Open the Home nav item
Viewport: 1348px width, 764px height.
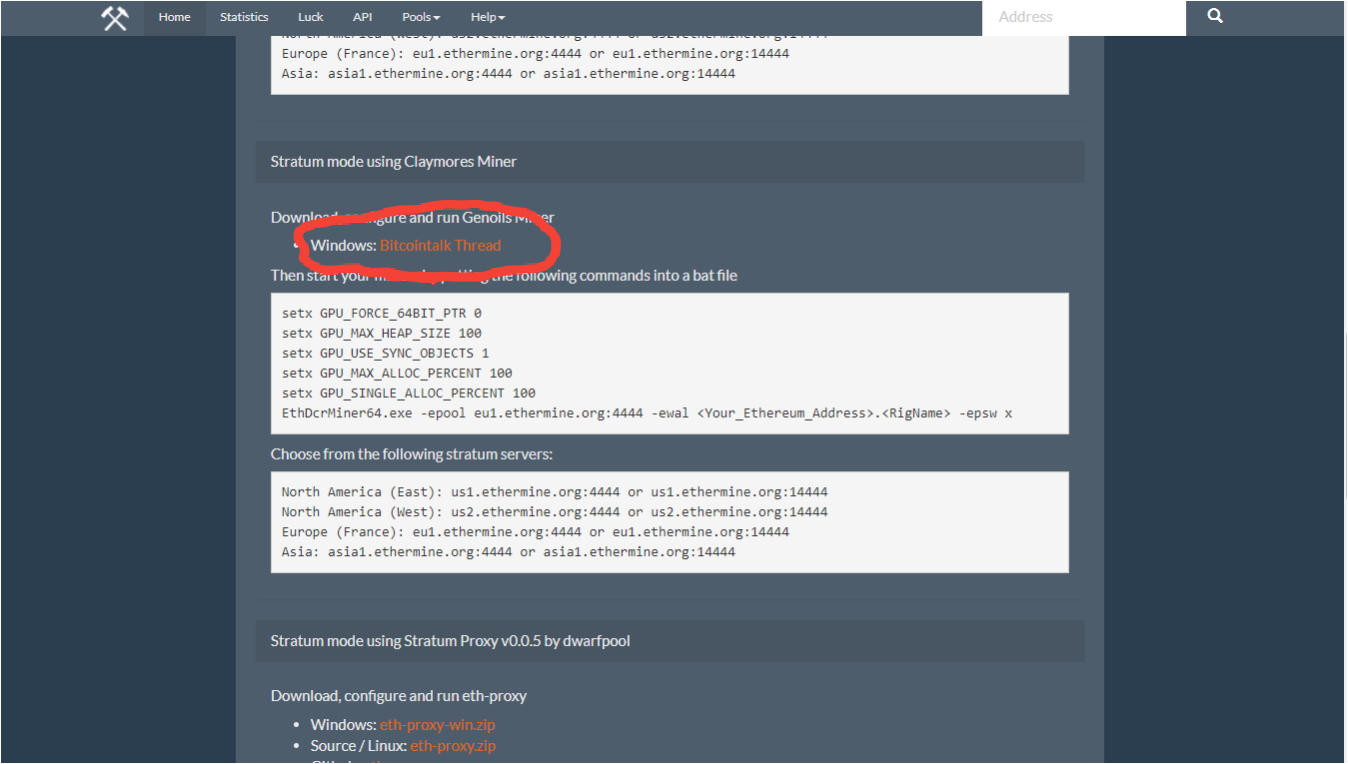[174, 17]
